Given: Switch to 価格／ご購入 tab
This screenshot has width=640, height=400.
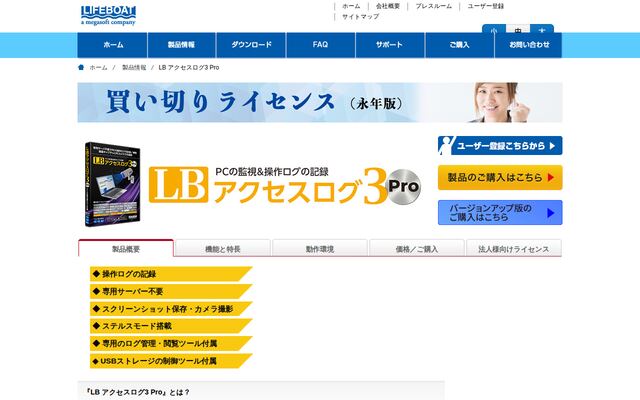Looking at the screenshot, I should click(416, 249).
